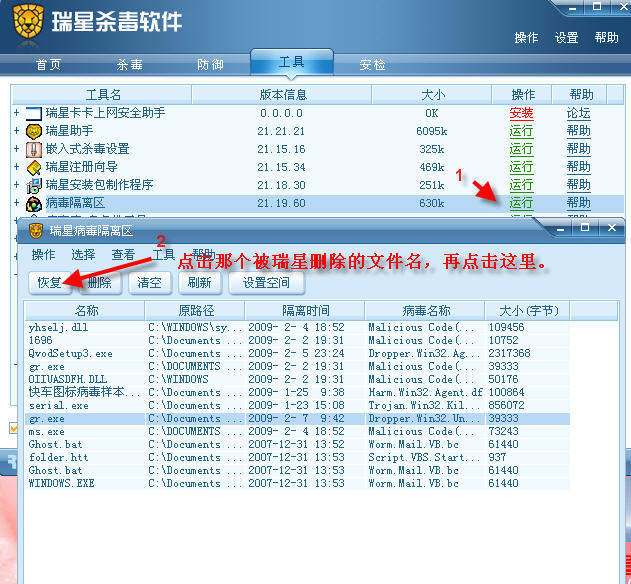Expand the 病毒隔离区 row
Screen dimensions: 631x584
pyautogui.click(x=16, y=202)
